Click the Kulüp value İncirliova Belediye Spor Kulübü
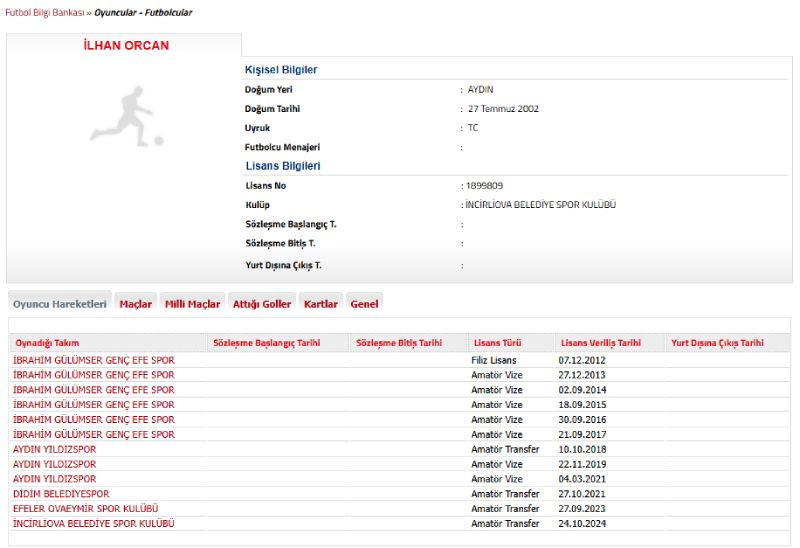The width and height of the screenshot is (800, 548). click(540, 205)
